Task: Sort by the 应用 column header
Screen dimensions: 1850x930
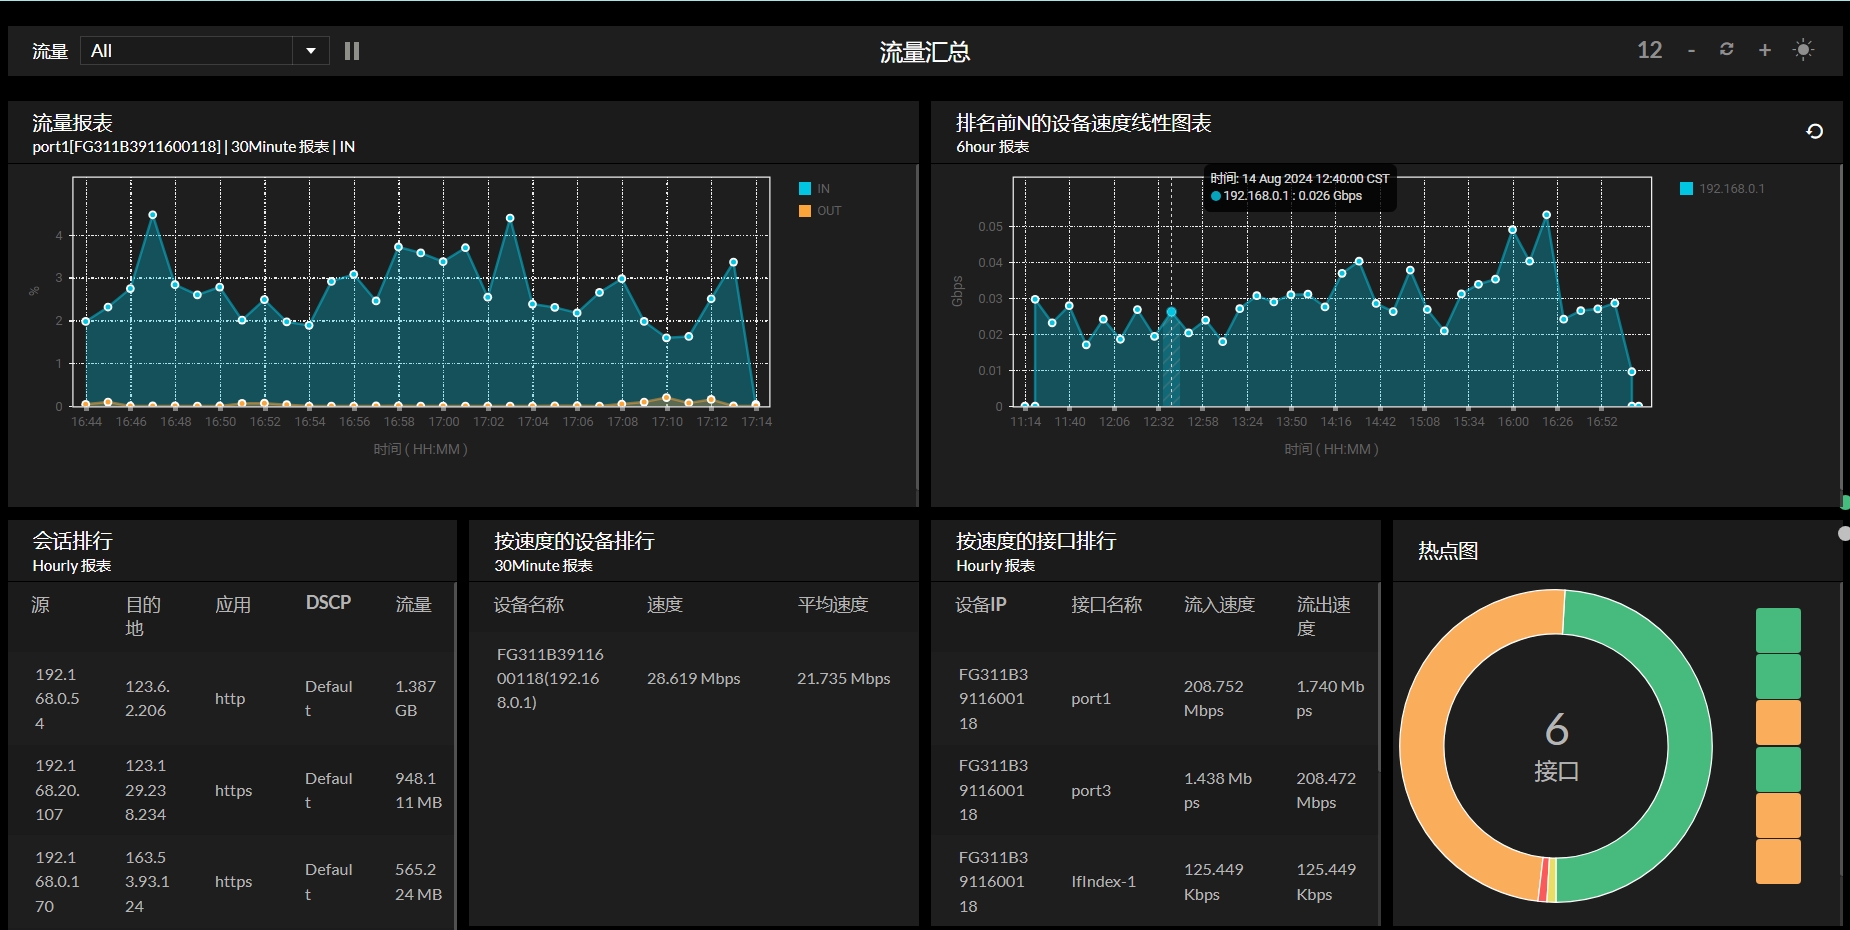Action: (233, 605)
